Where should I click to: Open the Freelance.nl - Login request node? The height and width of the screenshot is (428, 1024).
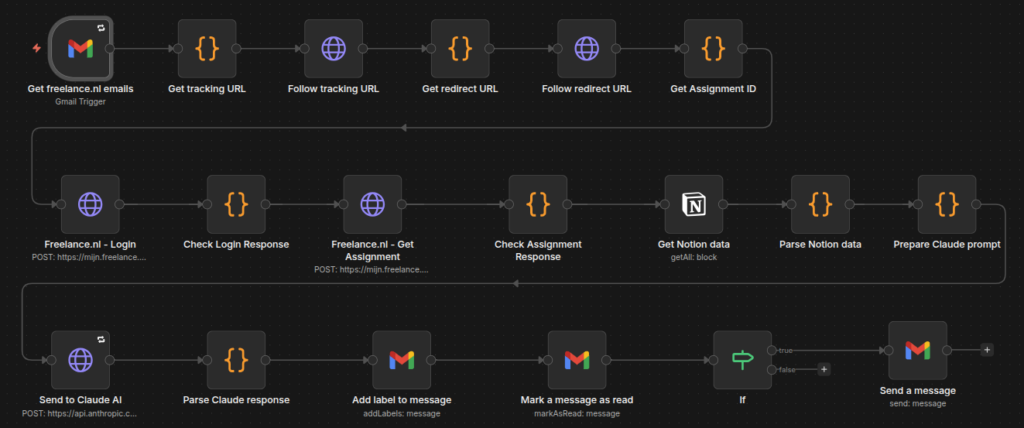pos(90,204)
